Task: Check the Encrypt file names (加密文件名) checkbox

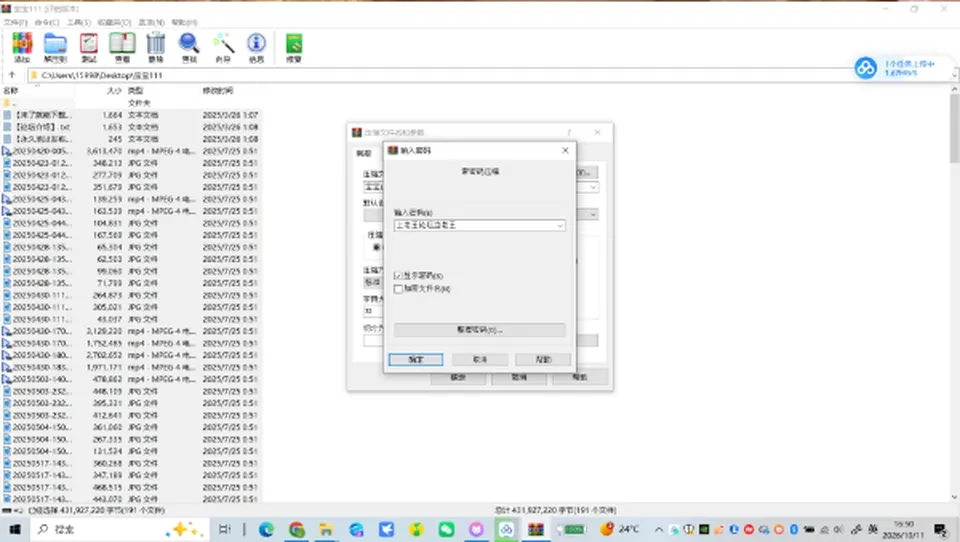Action: tap(398, 288)
